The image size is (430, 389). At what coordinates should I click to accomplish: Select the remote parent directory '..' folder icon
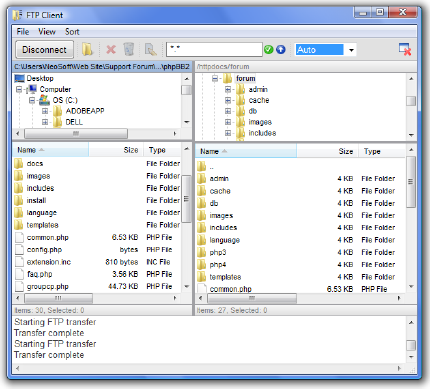pyautogui.click(x=202, y=166)
